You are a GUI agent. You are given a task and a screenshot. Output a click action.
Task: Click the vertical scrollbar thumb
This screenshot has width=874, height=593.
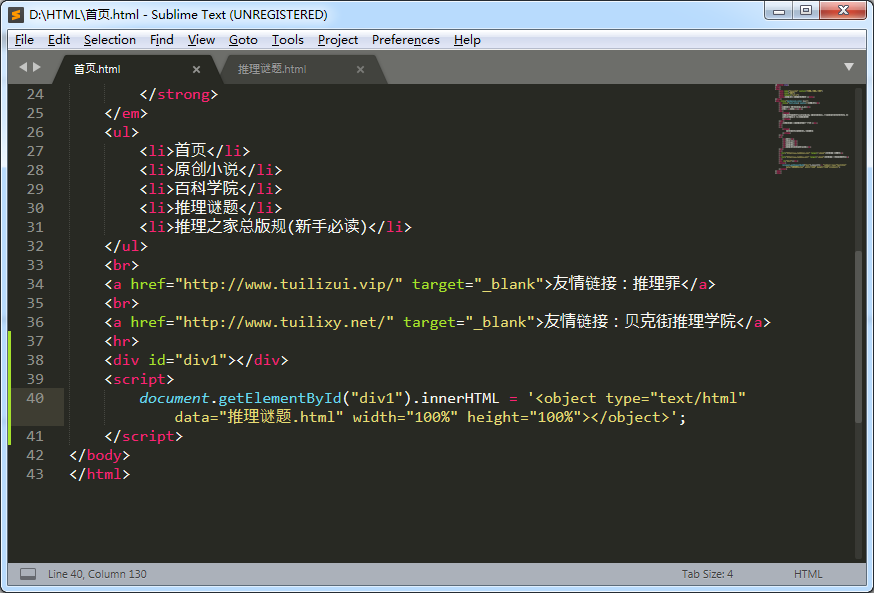858,337
